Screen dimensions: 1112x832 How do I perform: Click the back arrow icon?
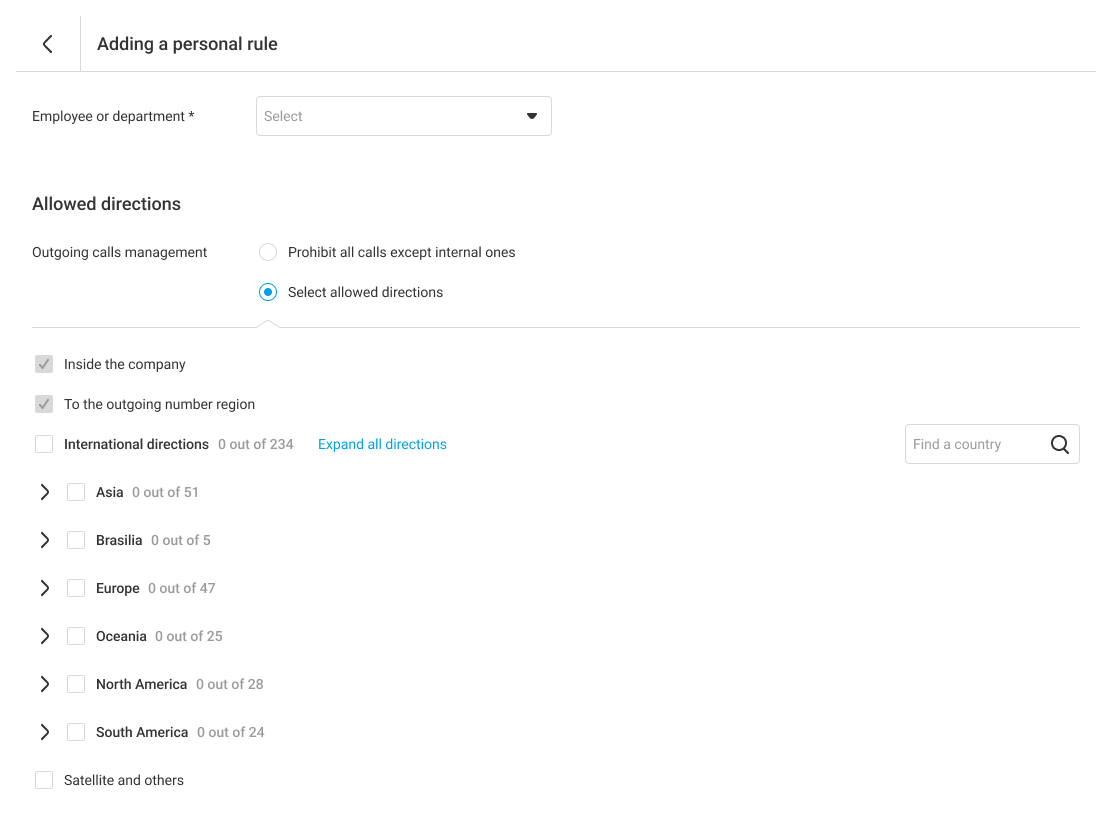point(47,44)
